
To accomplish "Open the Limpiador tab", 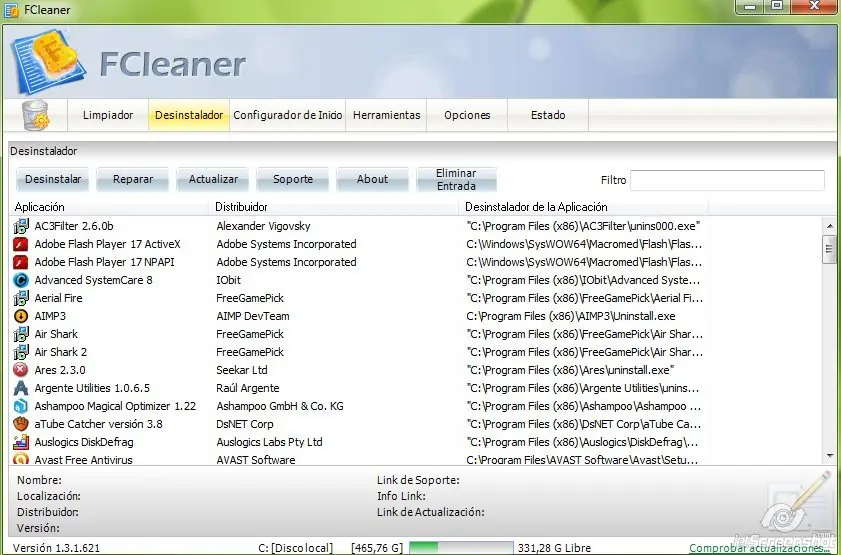I will [x=108, y=115].
